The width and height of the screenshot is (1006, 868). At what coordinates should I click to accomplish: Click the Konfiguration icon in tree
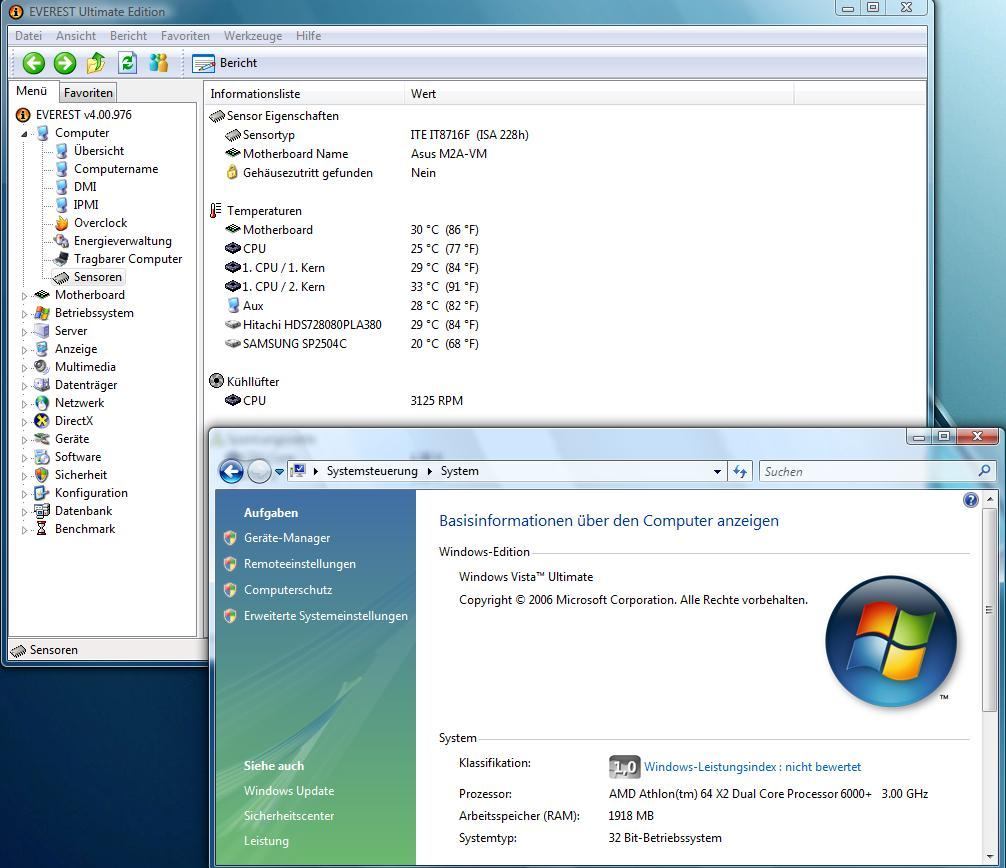42,493
